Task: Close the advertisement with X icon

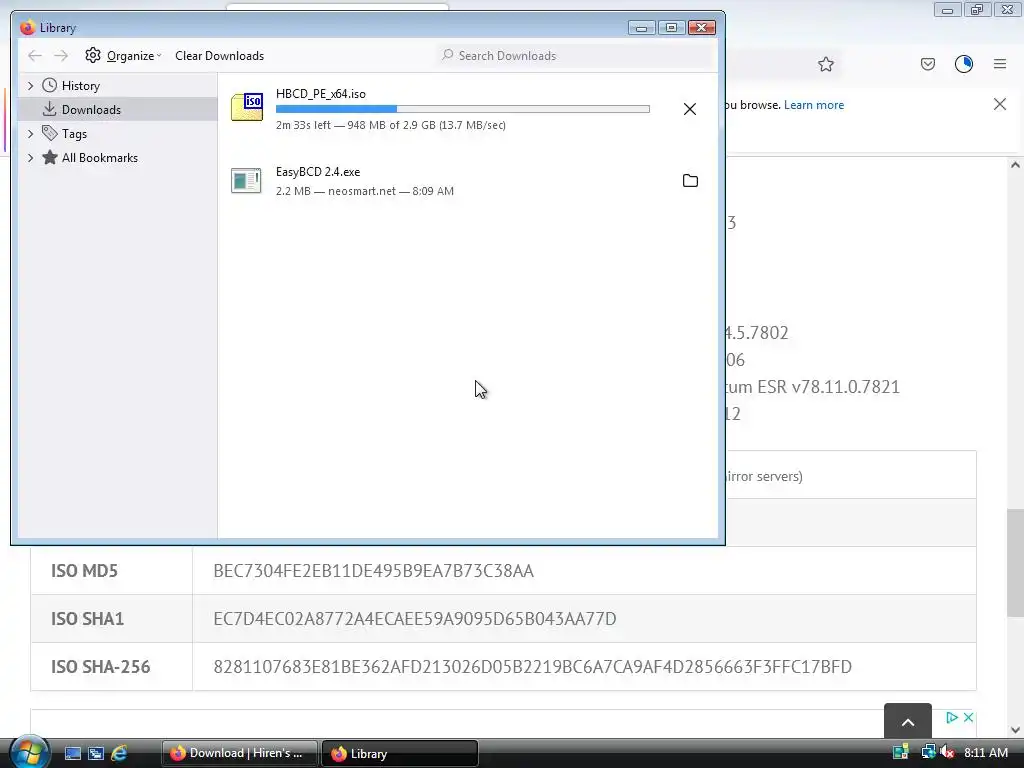Action: click(x=968, y=717)
